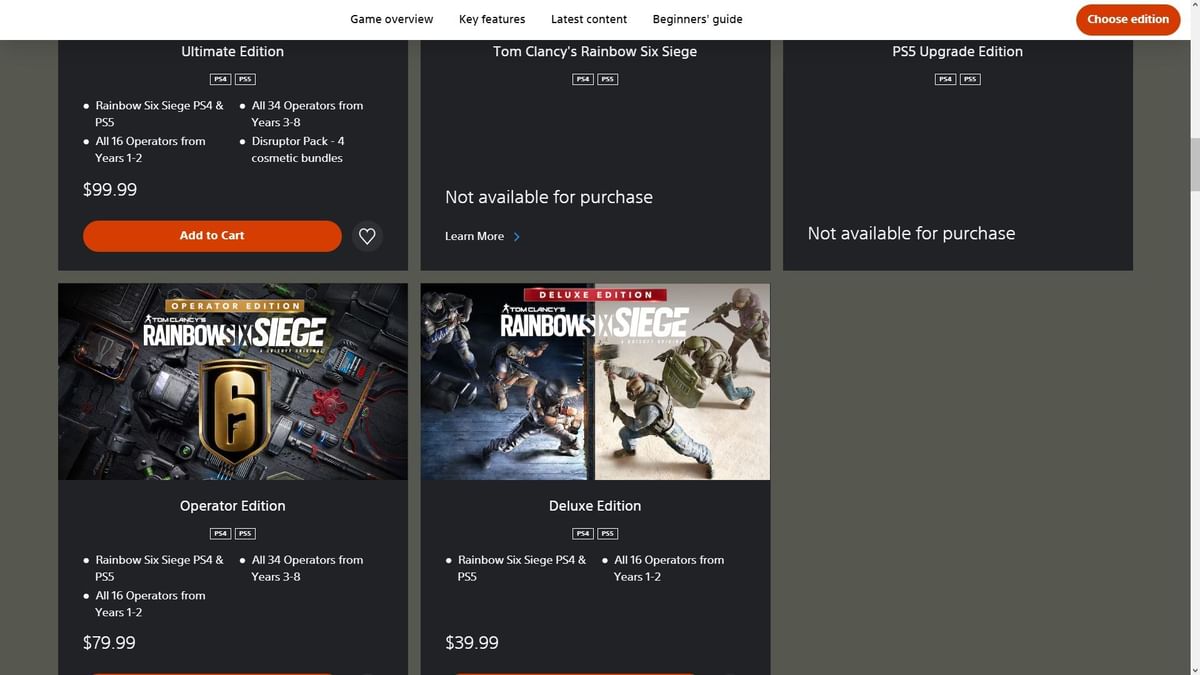
Task: Select the PS4 badge under Tom Clancy's Rainbow Six Siege
Action: coord(582,78)
